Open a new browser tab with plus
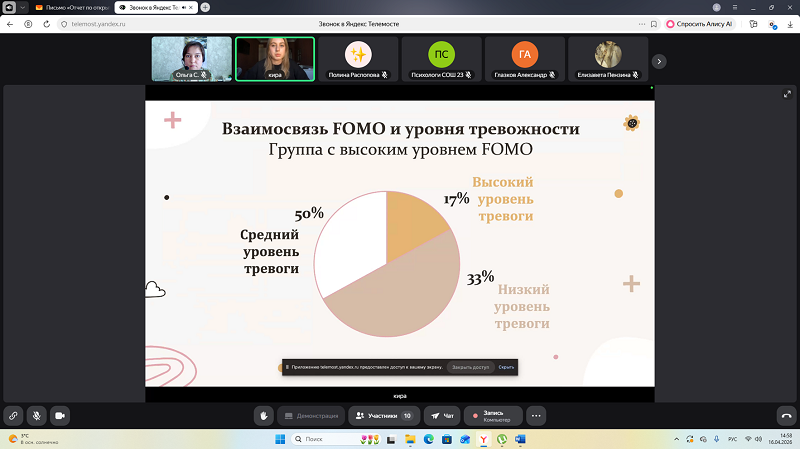 point(205,7)
